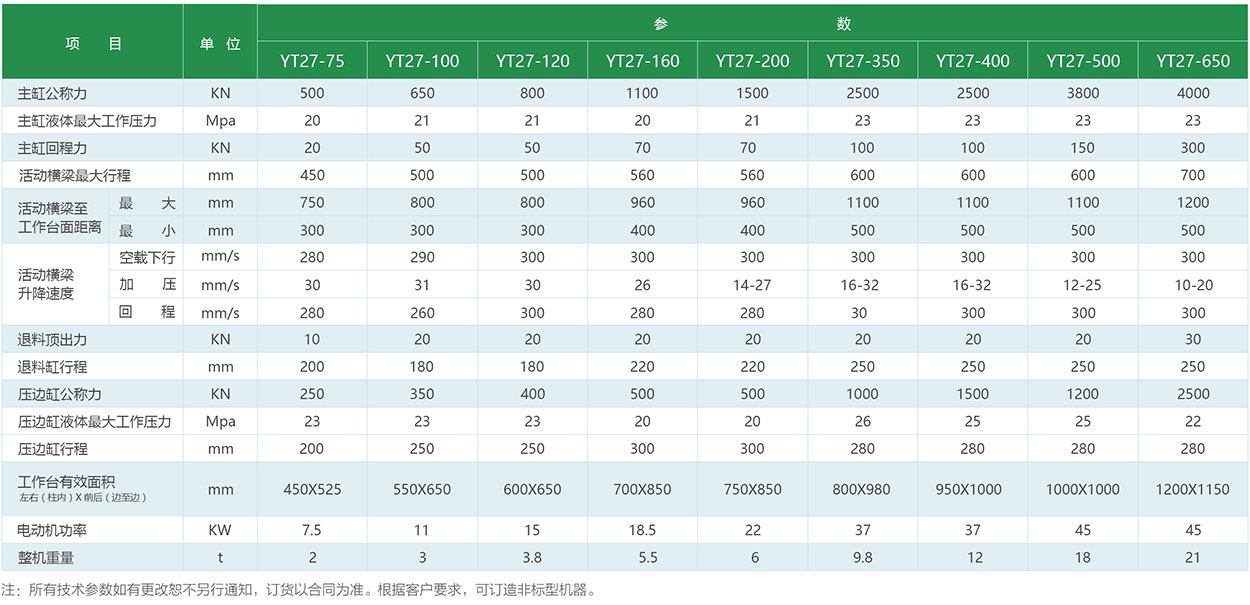1250x605 pixels.
Task: Select the 活动横梁最大行程 row label
Action: pyautogui.click(x=74, y=175)
